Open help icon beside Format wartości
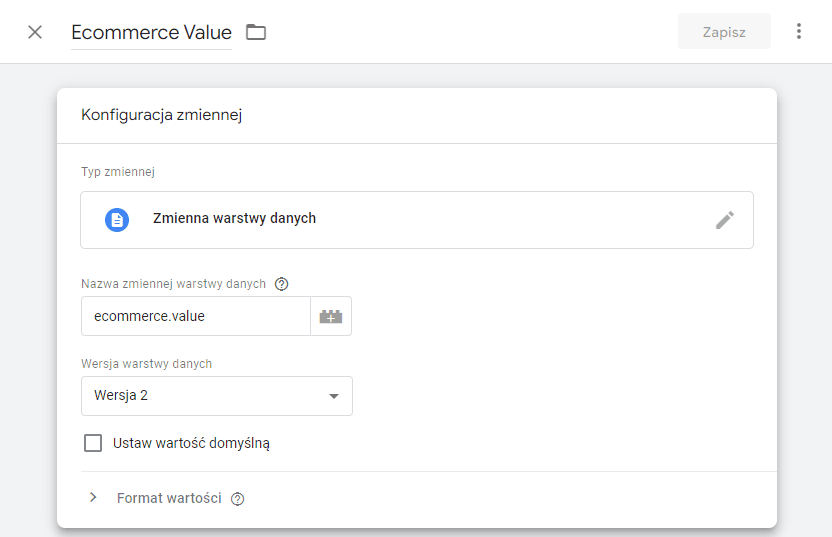This screenshot has width=832, height=537. click(x=237, y=499)
